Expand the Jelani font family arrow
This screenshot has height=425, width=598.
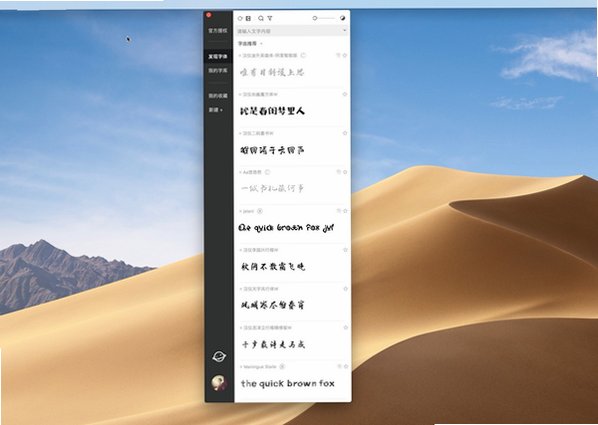coord(240,211)
